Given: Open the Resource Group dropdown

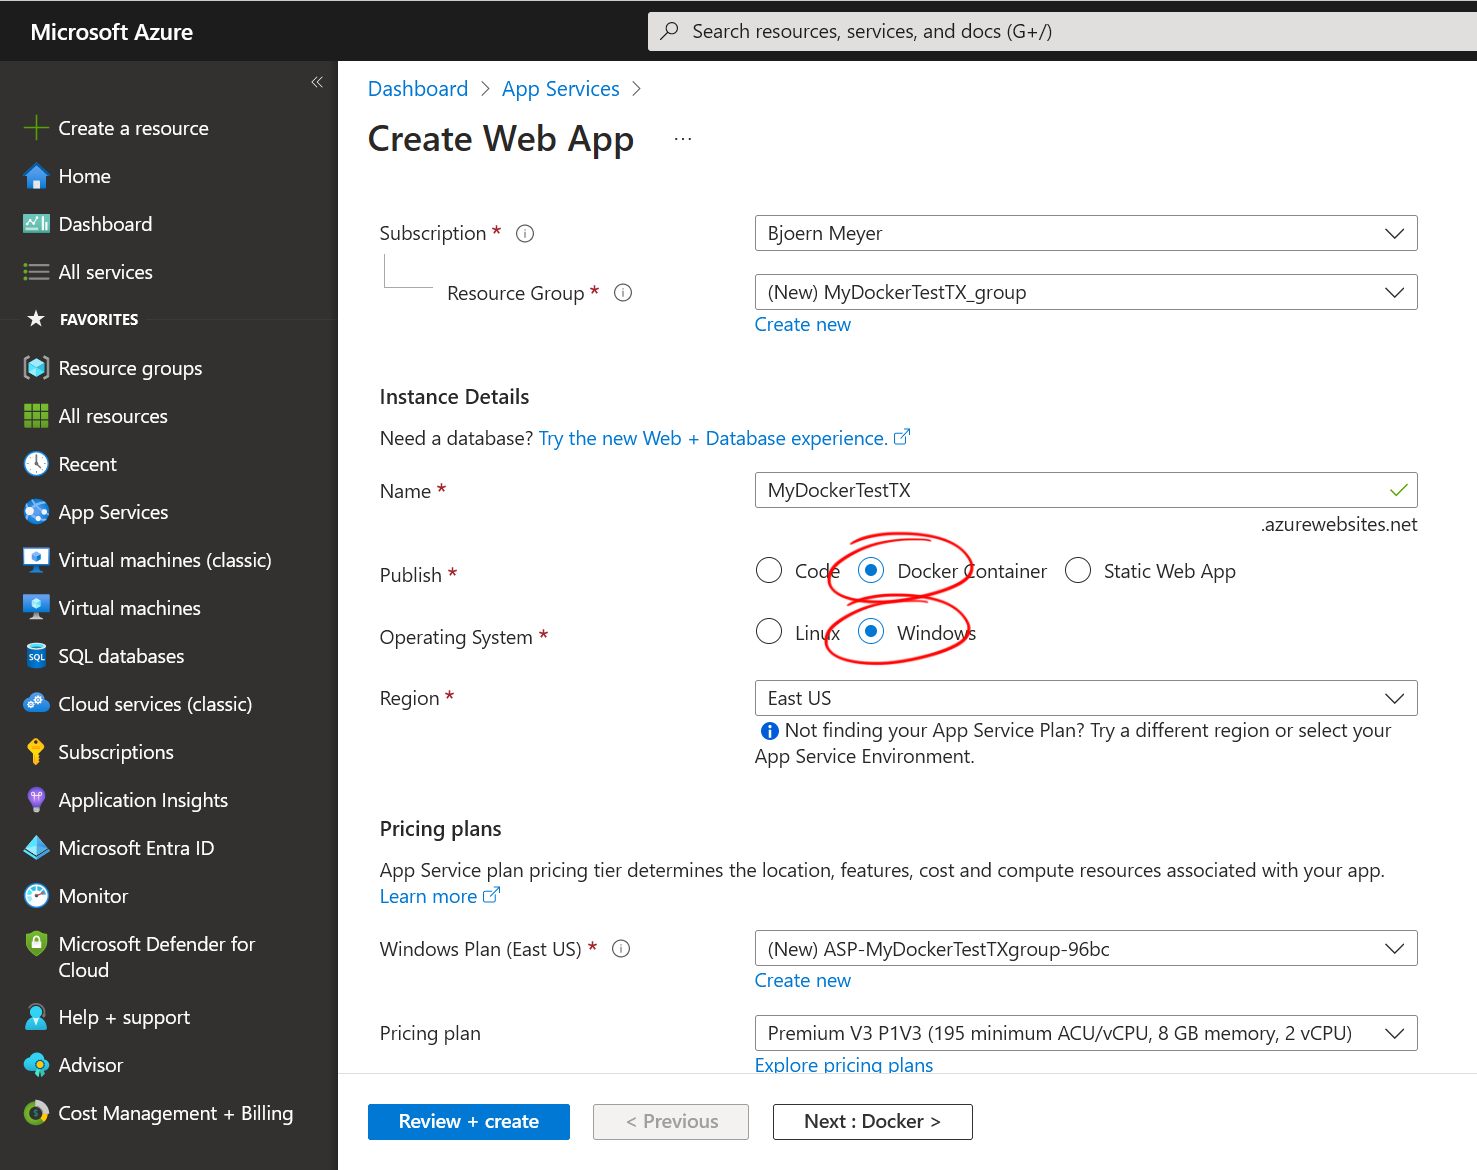Looking at the screenshot, I should [1086, 292].
